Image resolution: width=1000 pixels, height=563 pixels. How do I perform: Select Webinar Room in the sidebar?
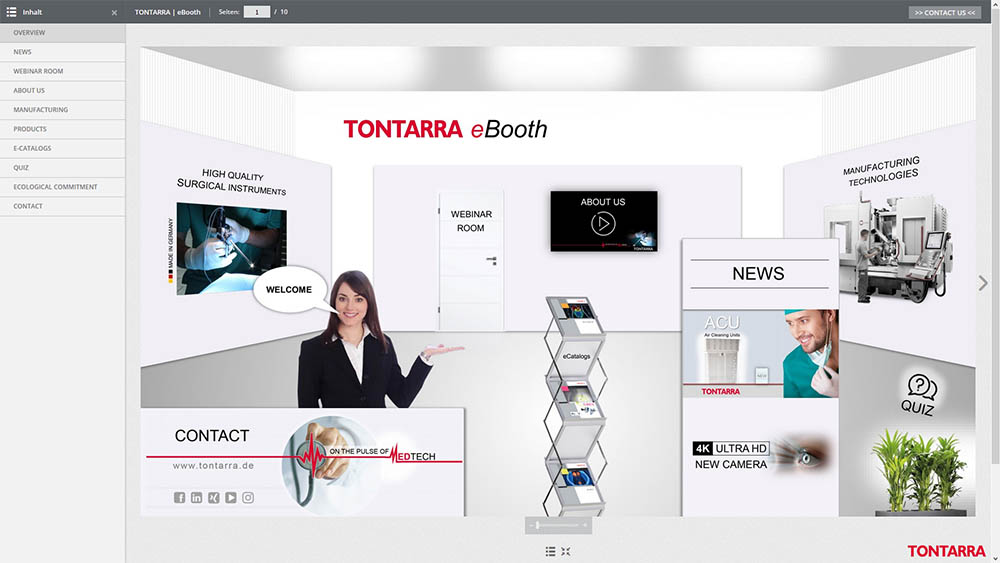tap(38, 71)
